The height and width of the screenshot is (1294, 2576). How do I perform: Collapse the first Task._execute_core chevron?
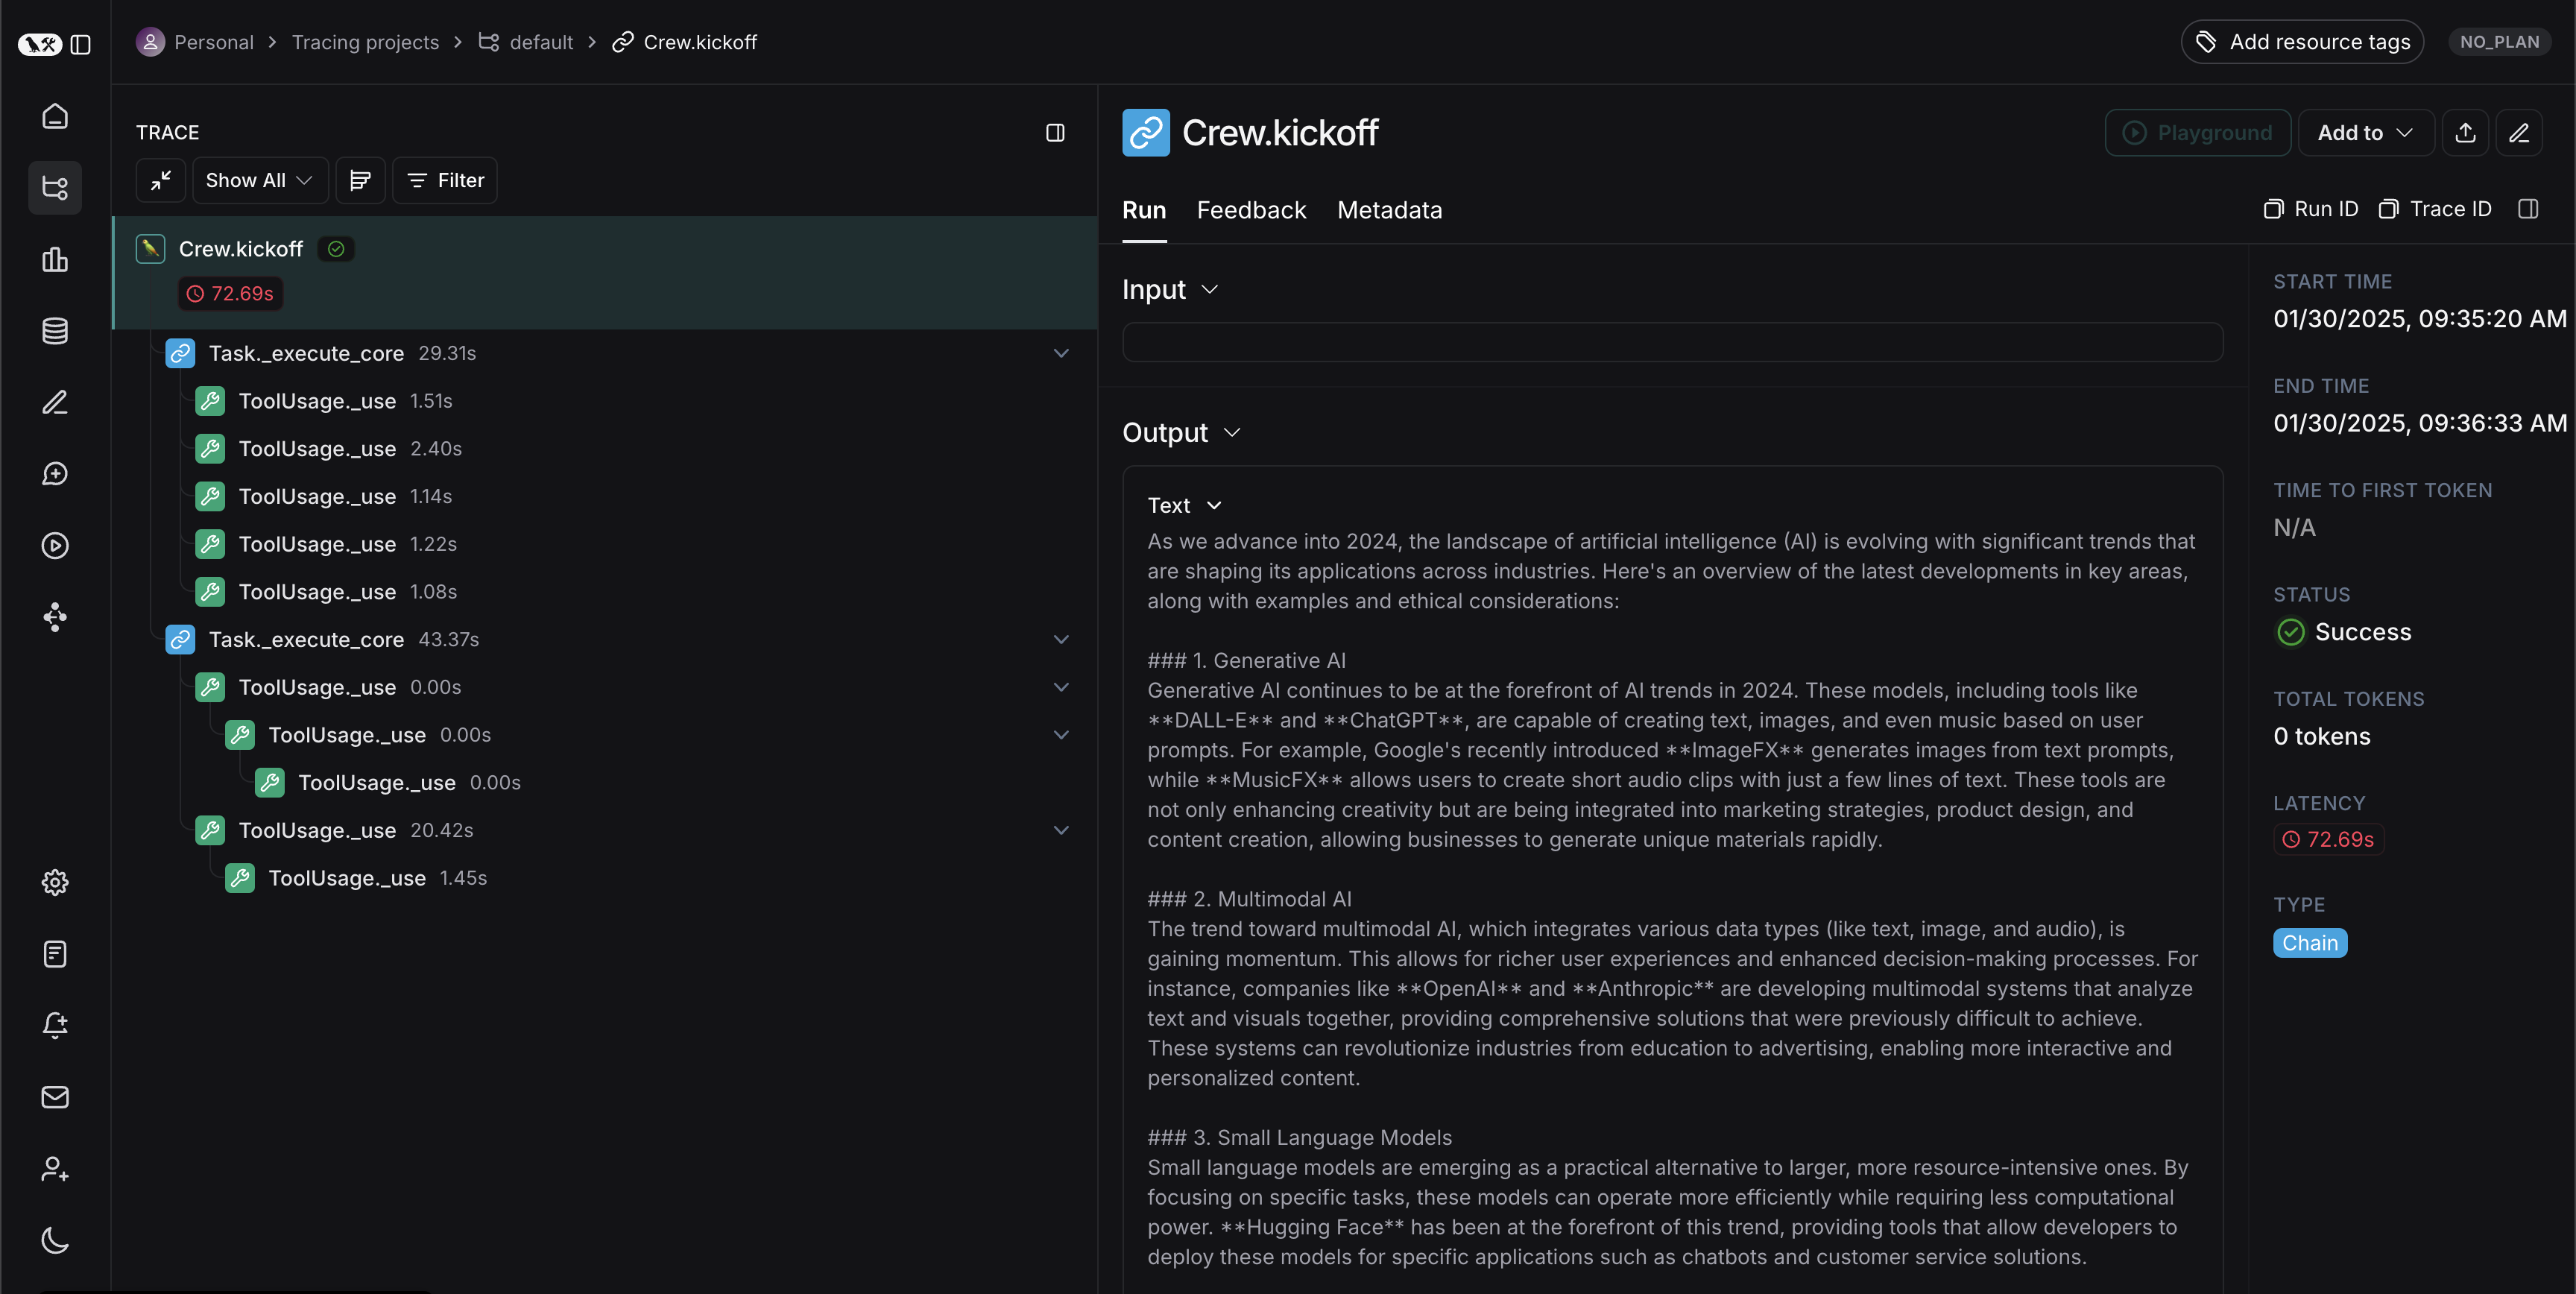[x=1061, y=353]
